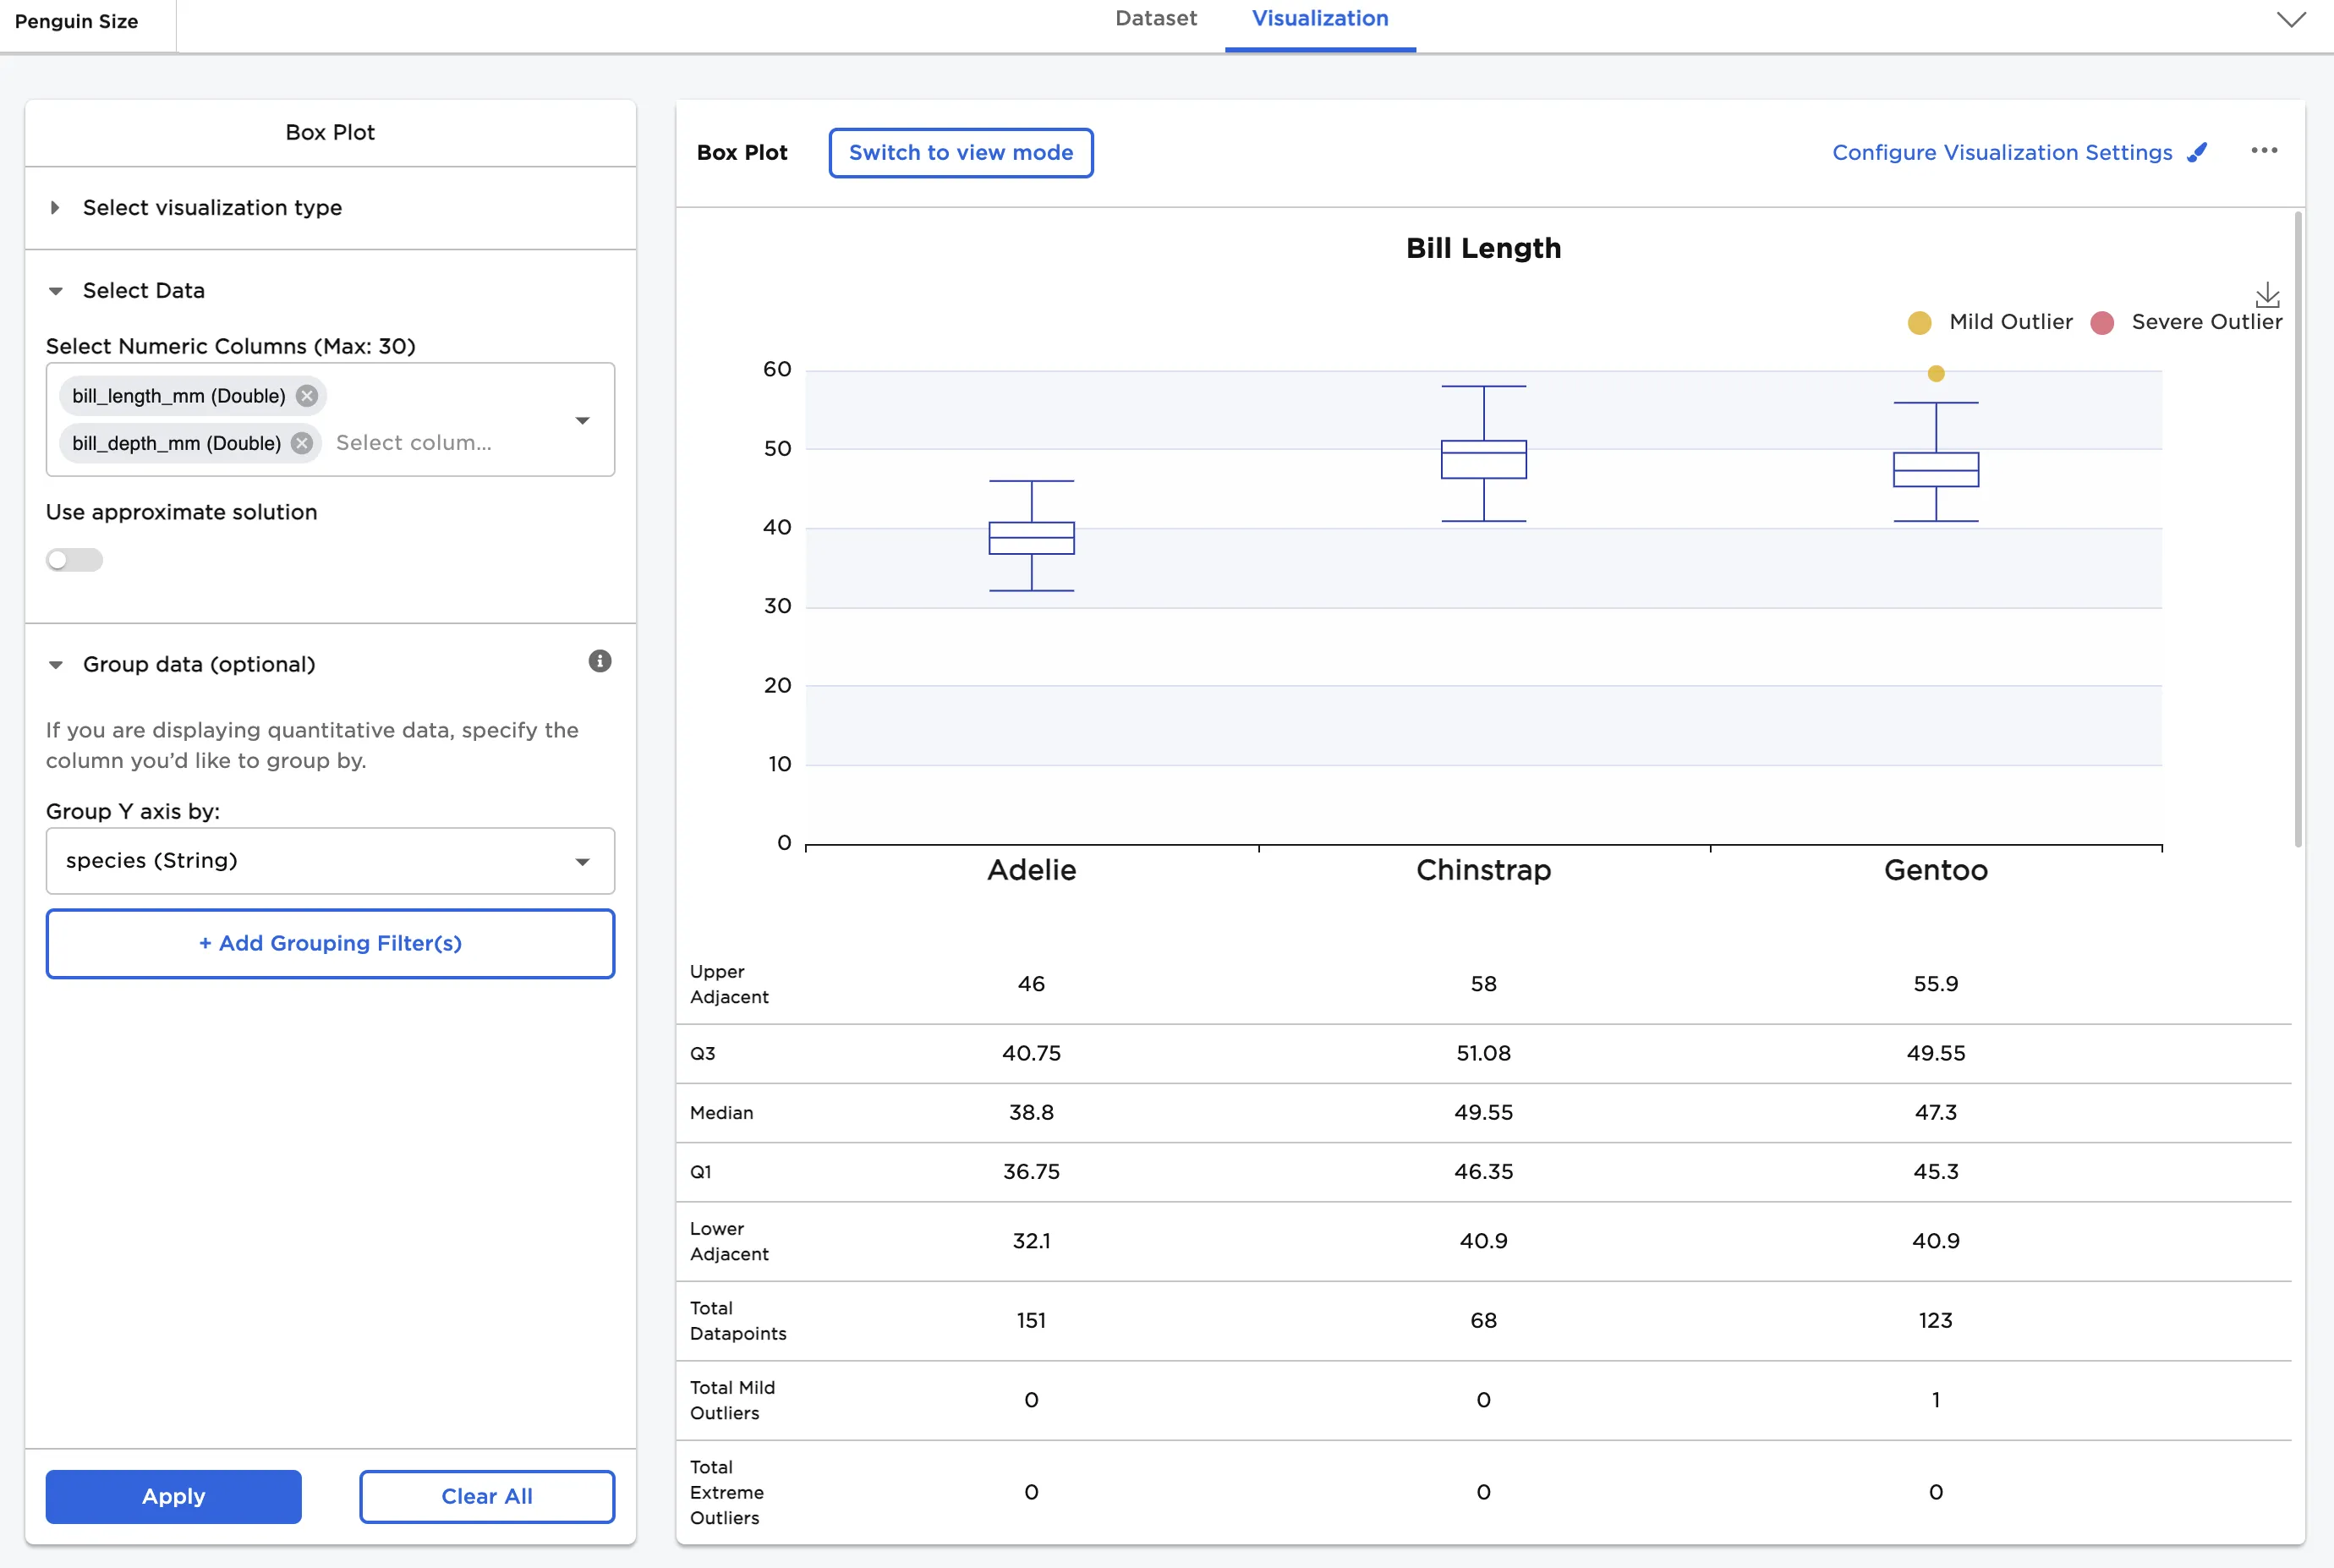The height and width of the screenshot is (1568, 2334).
Task: Open the species (String) group-by dropdown
Action: tap(330, 861)
